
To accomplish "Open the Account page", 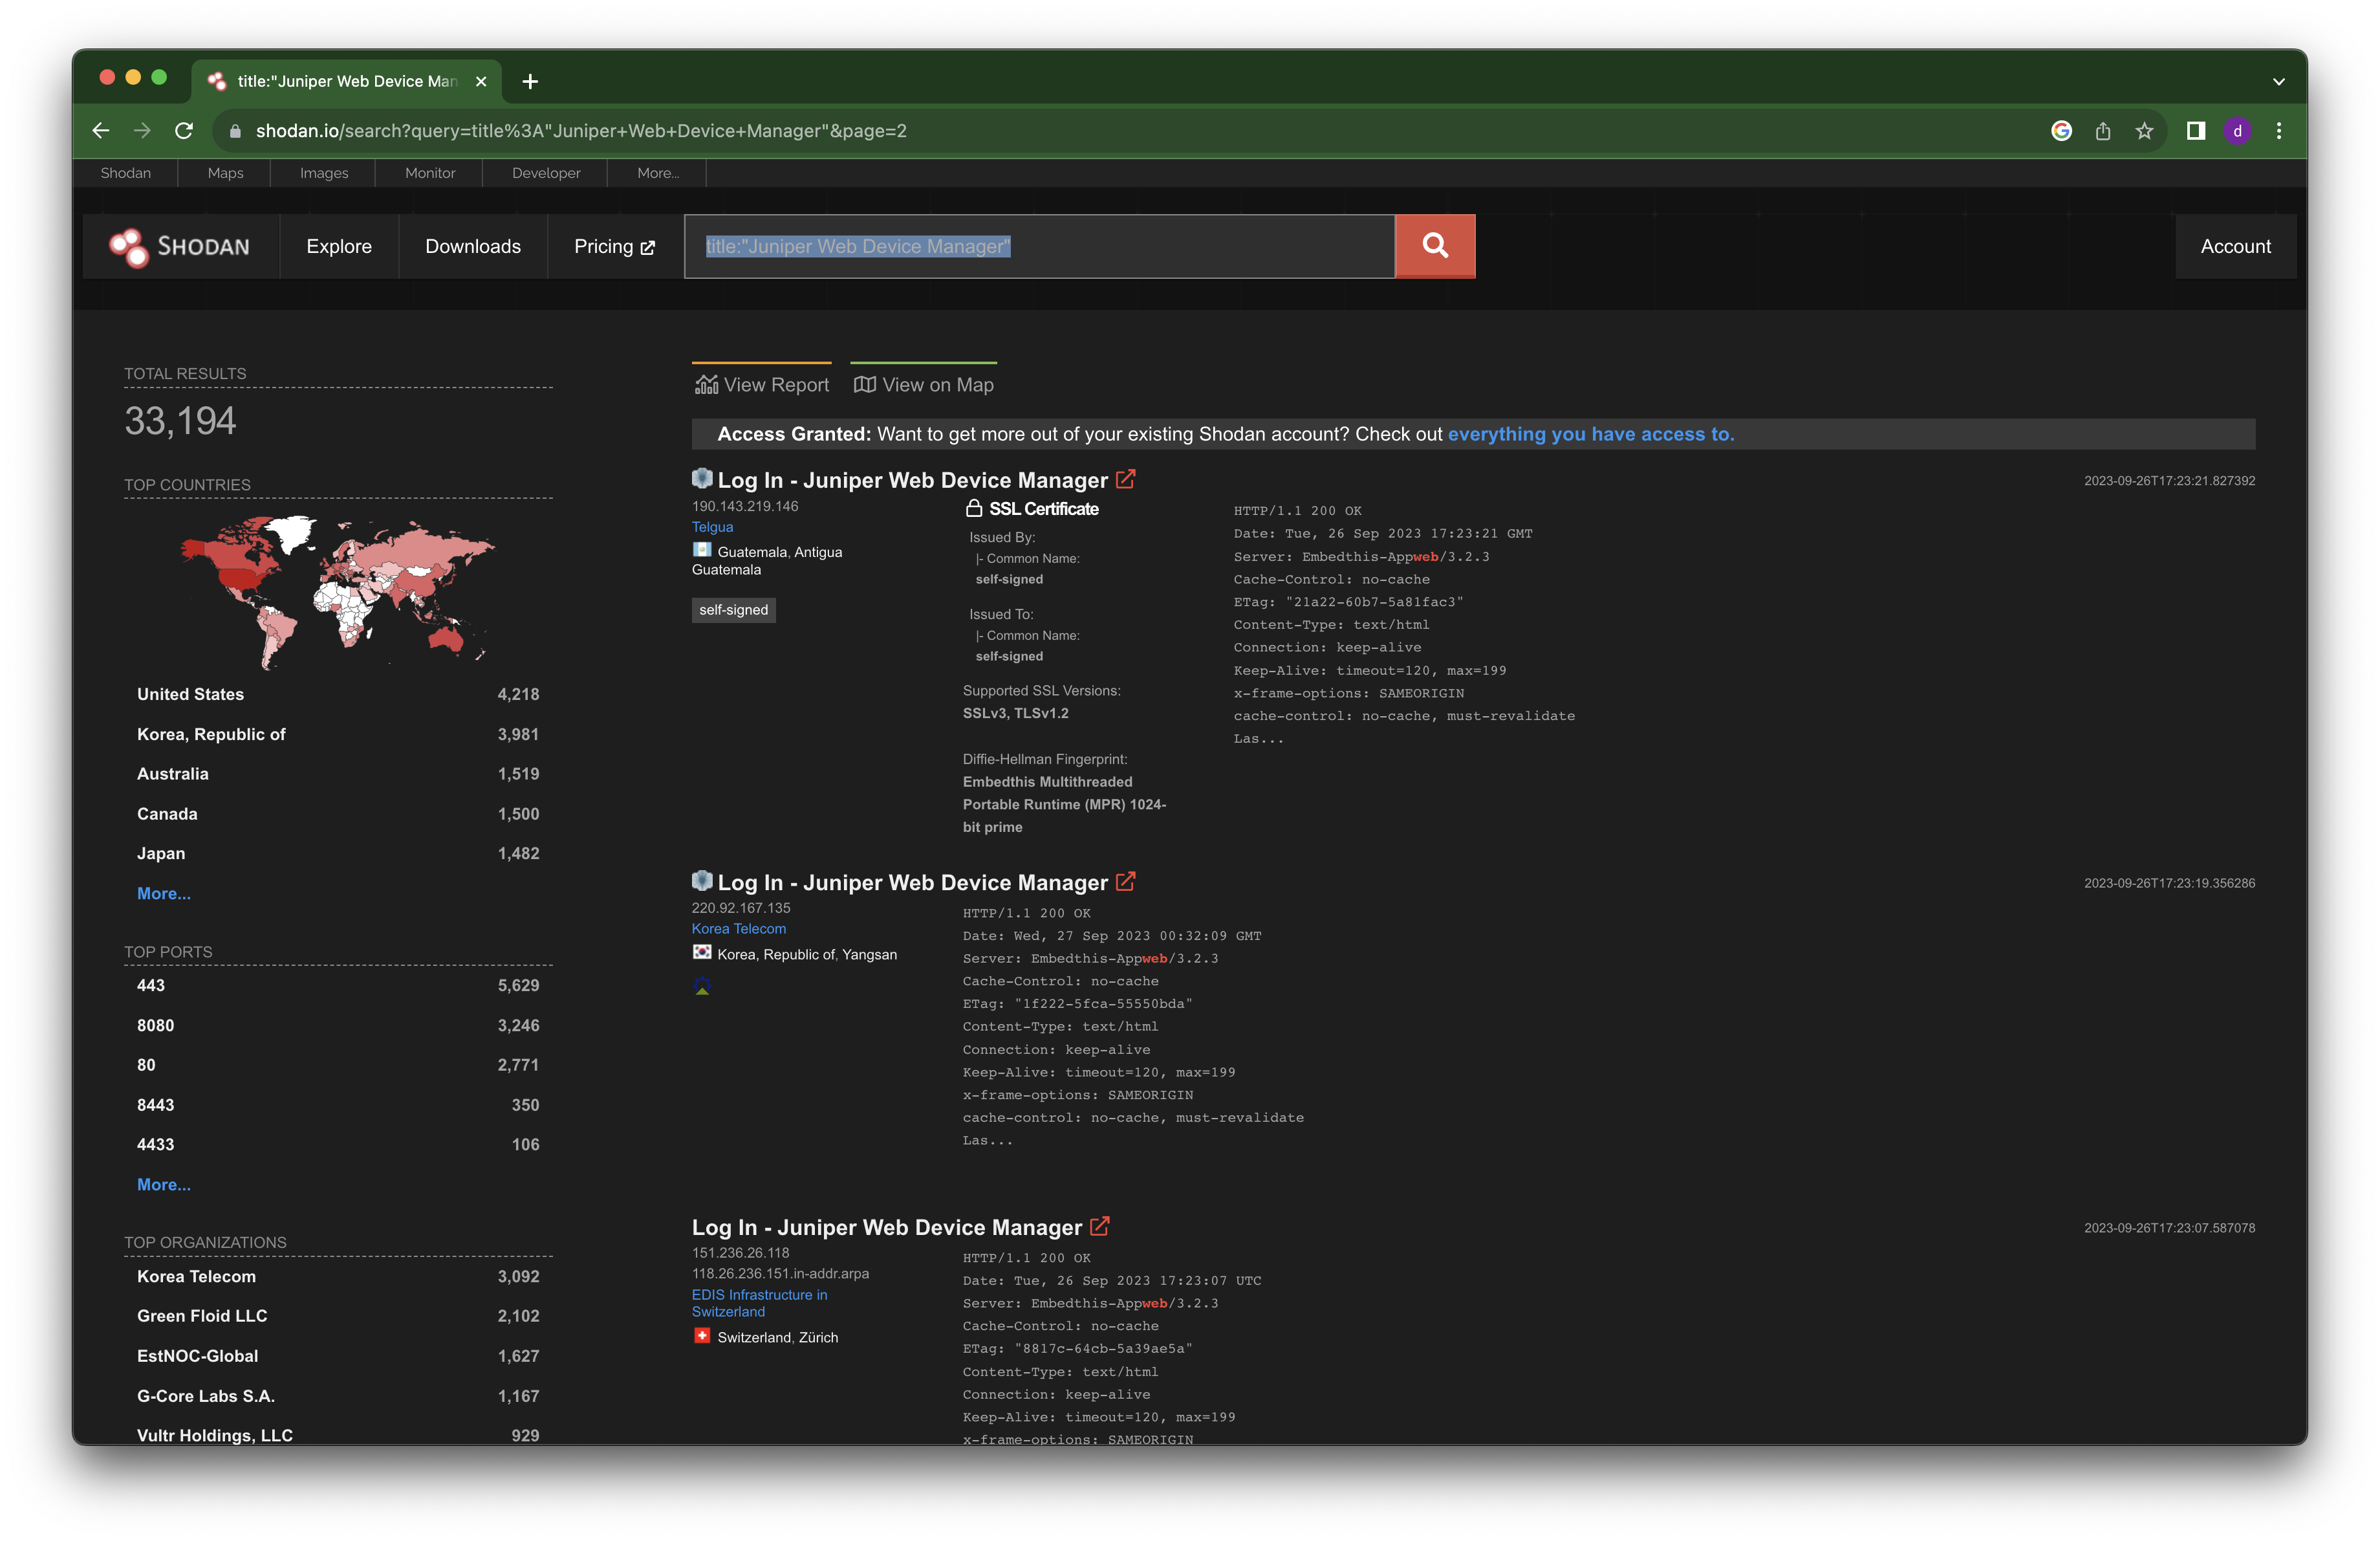I will (2236, 247).
